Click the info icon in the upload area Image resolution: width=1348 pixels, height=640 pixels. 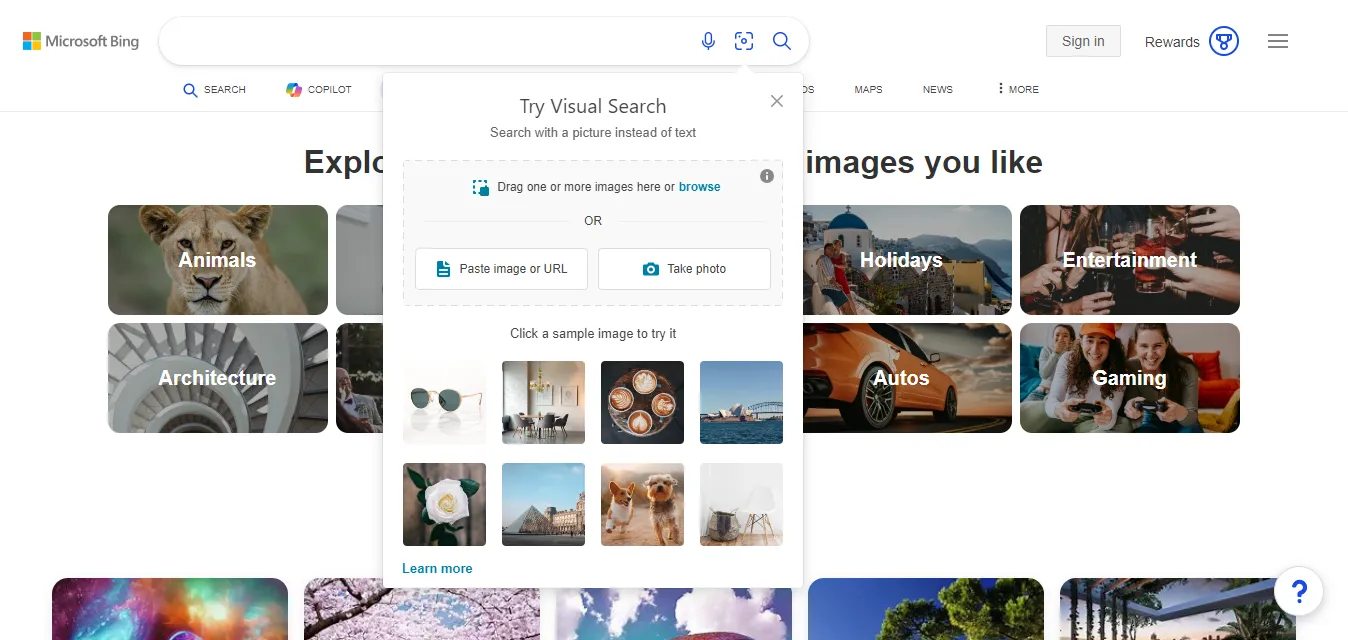(767, 175)
